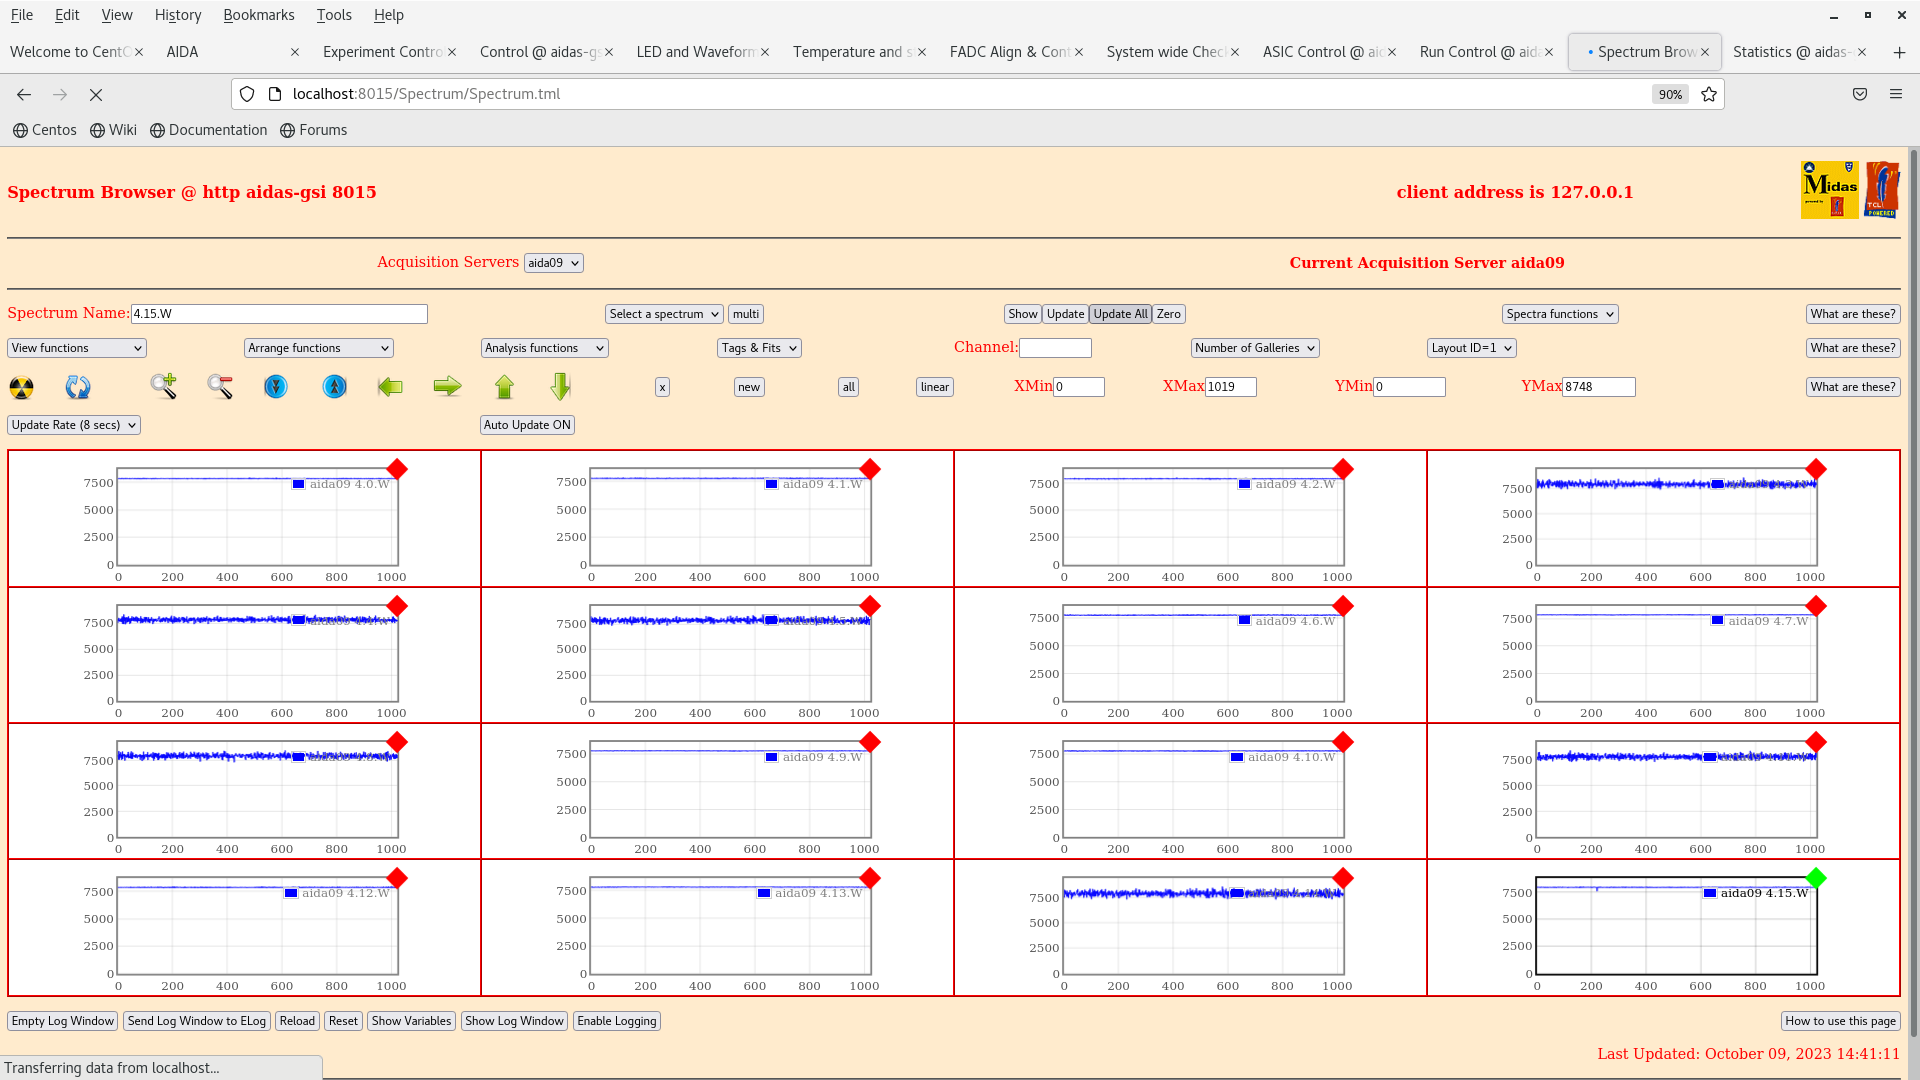Screen dimensions: 1920x1080
Task: Click the blue legend swatch of aida09 4.9.W
Action: point(771,757)
